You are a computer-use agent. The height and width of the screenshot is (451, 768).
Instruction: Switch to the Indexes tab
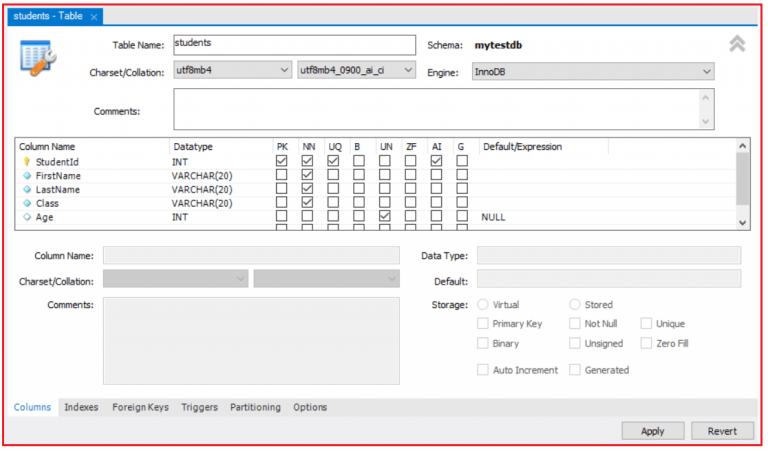[x=81, y=408]
